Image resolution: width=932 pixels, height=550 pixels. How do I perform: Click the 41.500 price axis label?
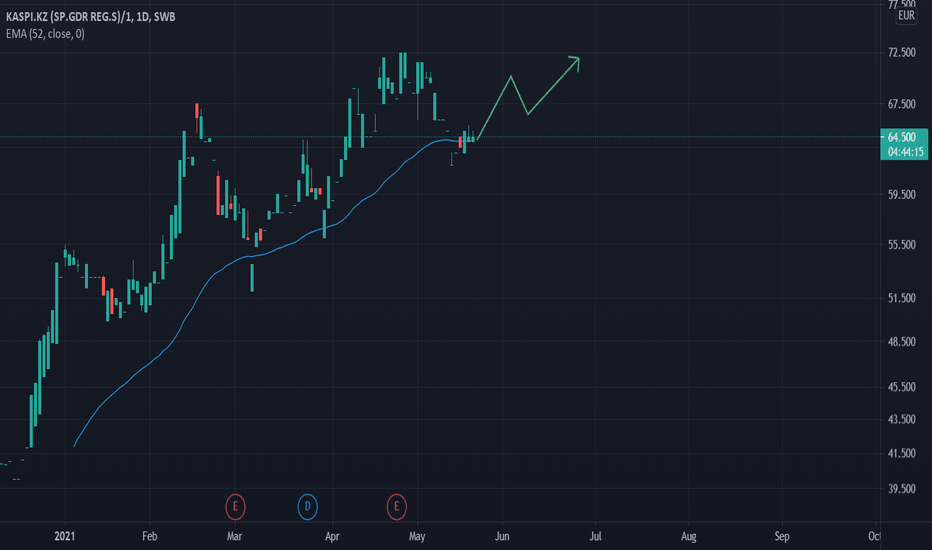pyautogui.click(x=902, y=453)
